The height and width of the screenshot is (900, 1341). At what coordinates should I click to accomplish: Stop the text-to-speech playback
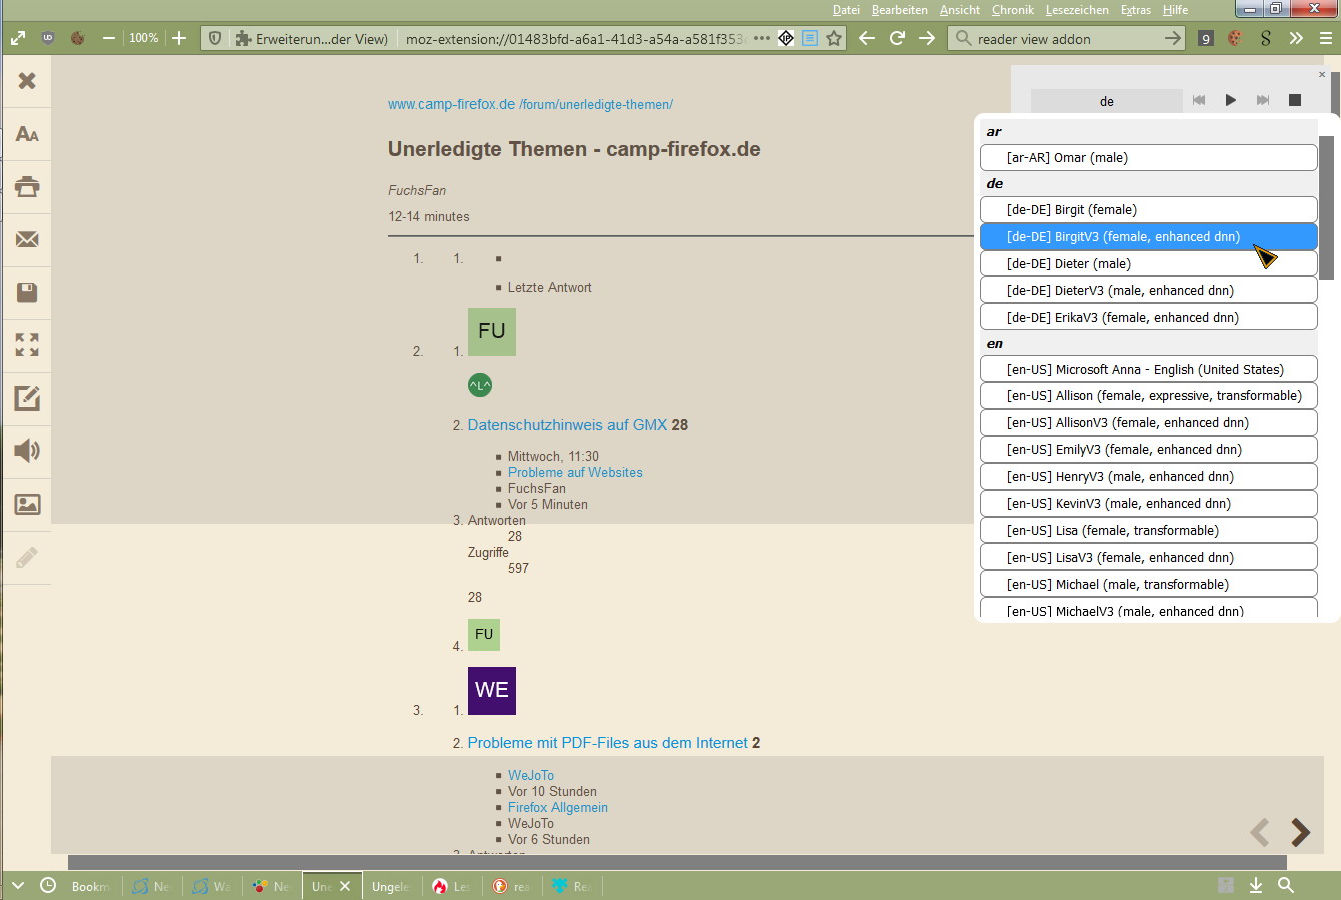point(1295,100)
